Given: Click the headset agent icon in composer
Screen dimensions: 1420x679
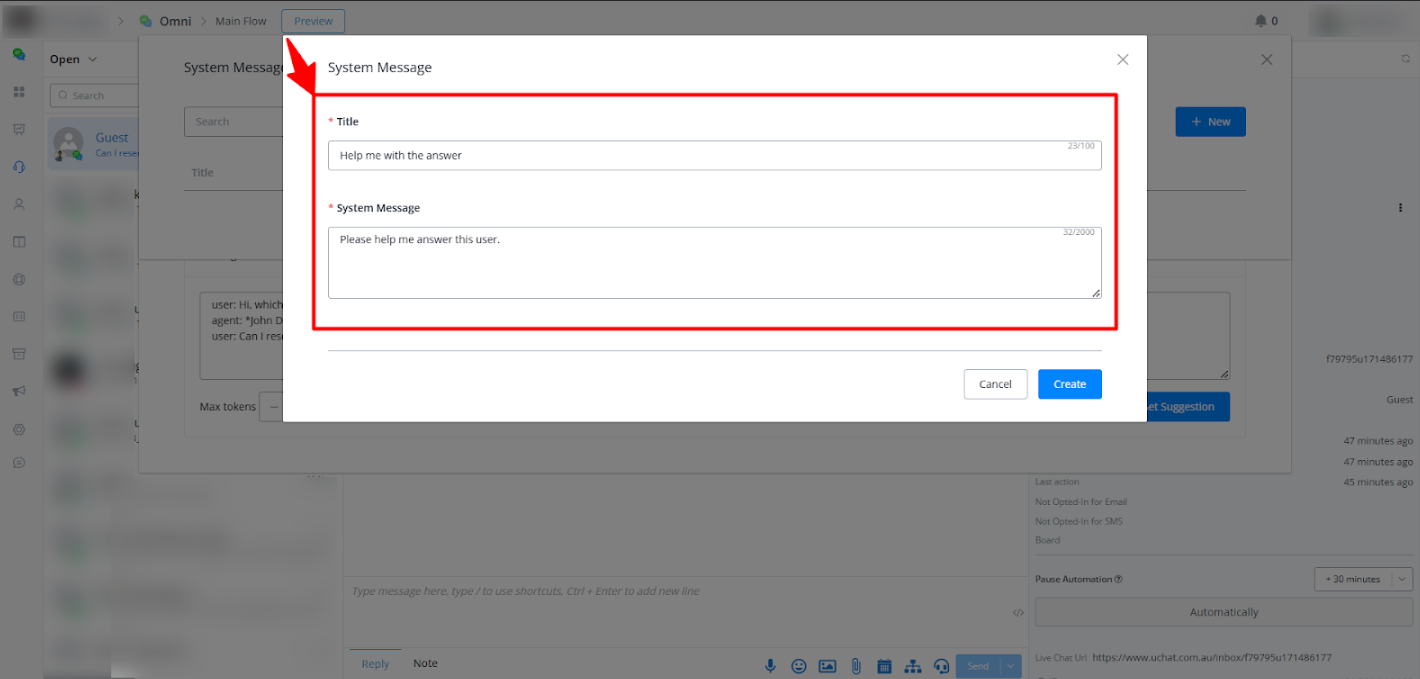Looking at the screenshot, I should tap(941, 666).
